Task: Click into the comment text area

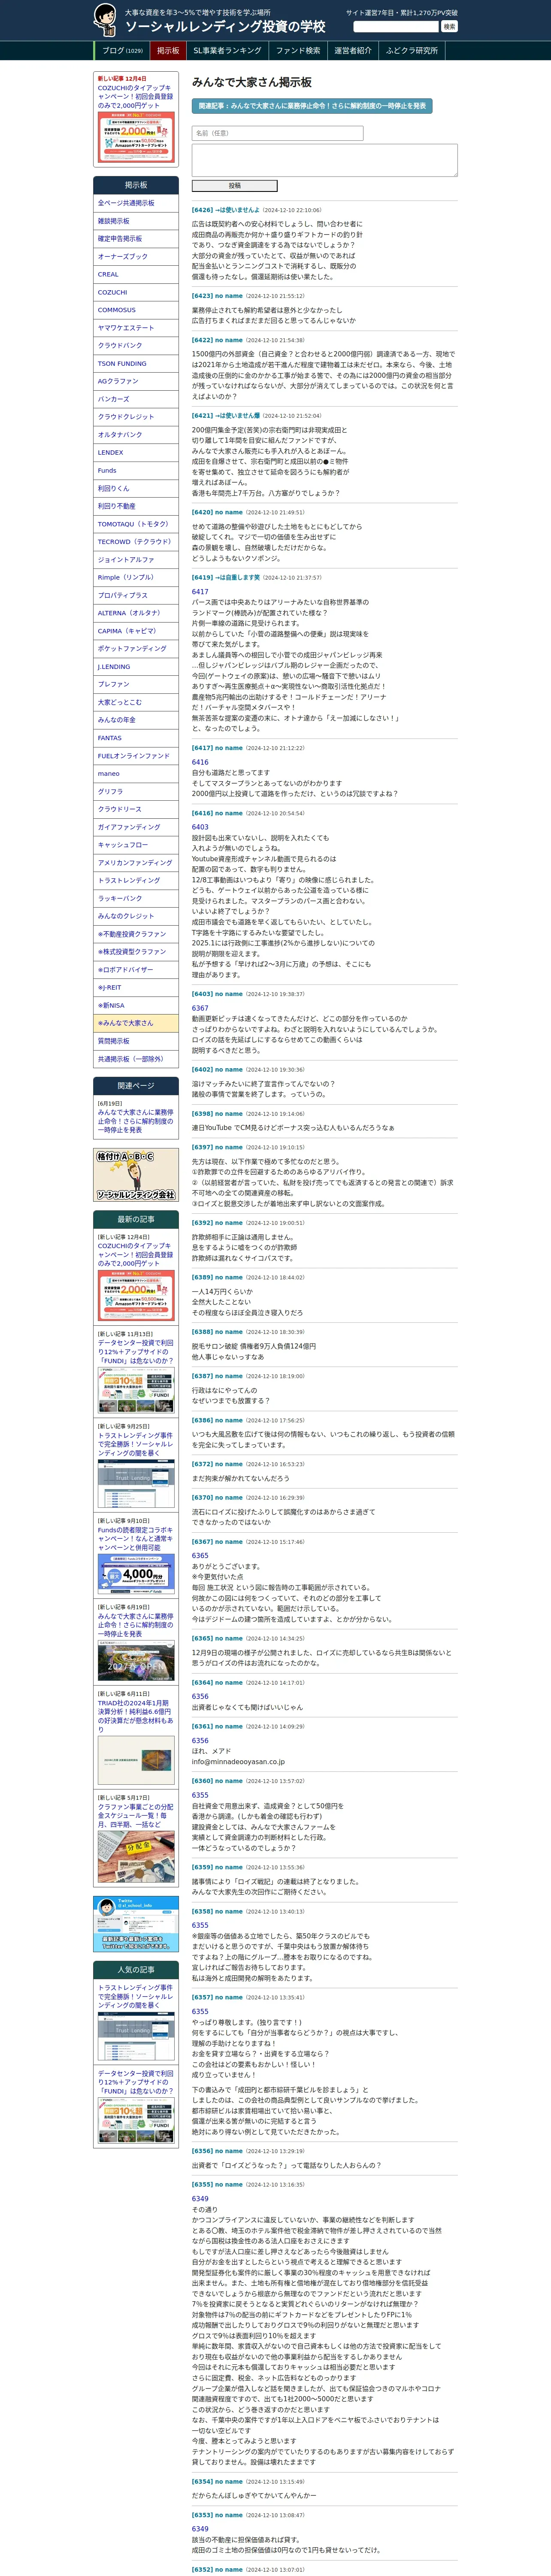Action: coord(324,160)
